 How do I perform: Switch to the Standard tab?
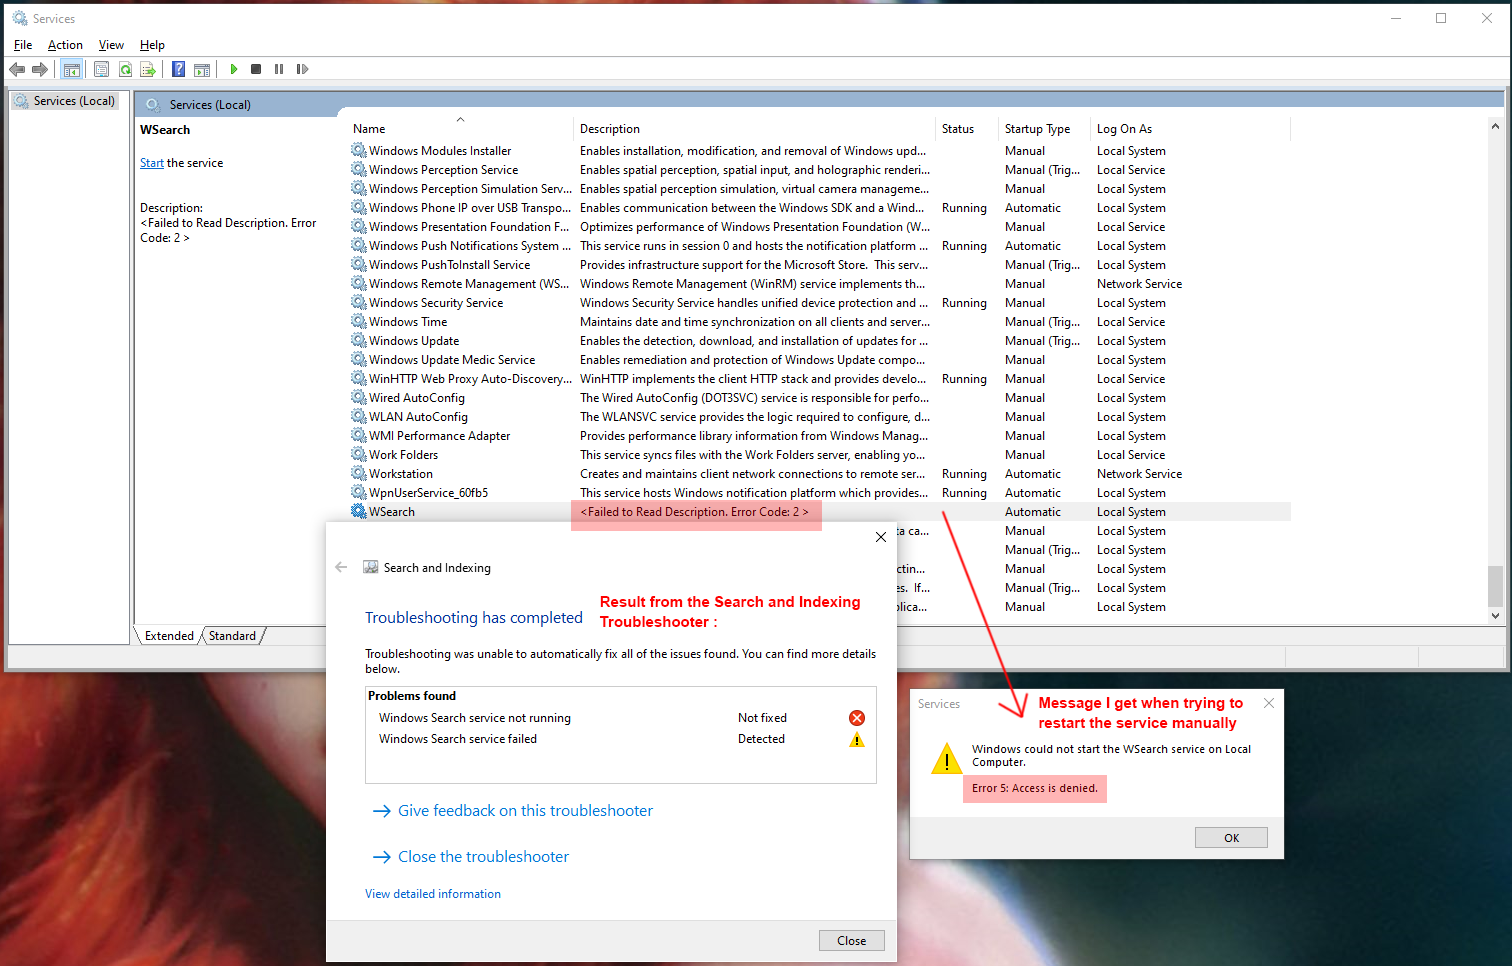[231, 635]
